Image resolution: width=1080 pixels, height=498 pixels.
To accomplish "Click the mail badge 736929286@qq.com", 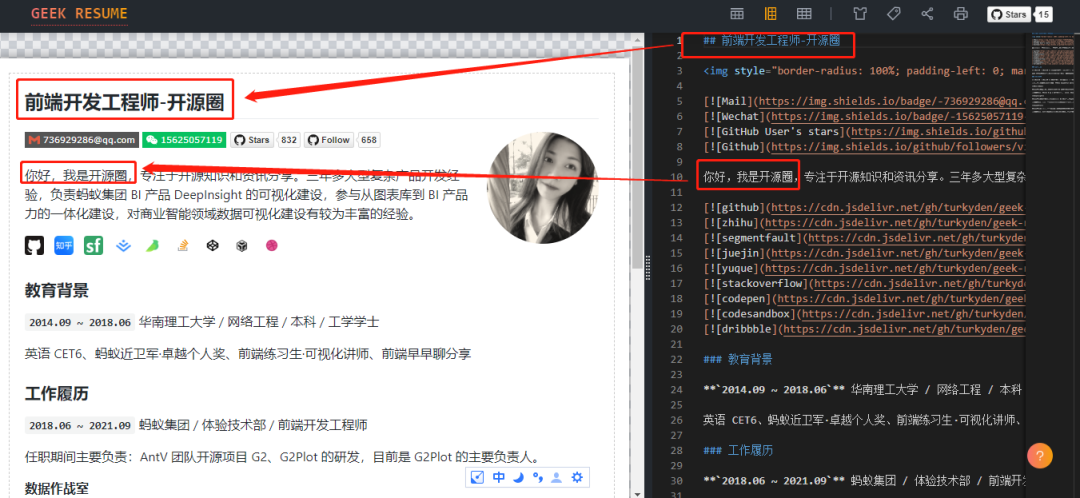I will click(x=82, y=140).
